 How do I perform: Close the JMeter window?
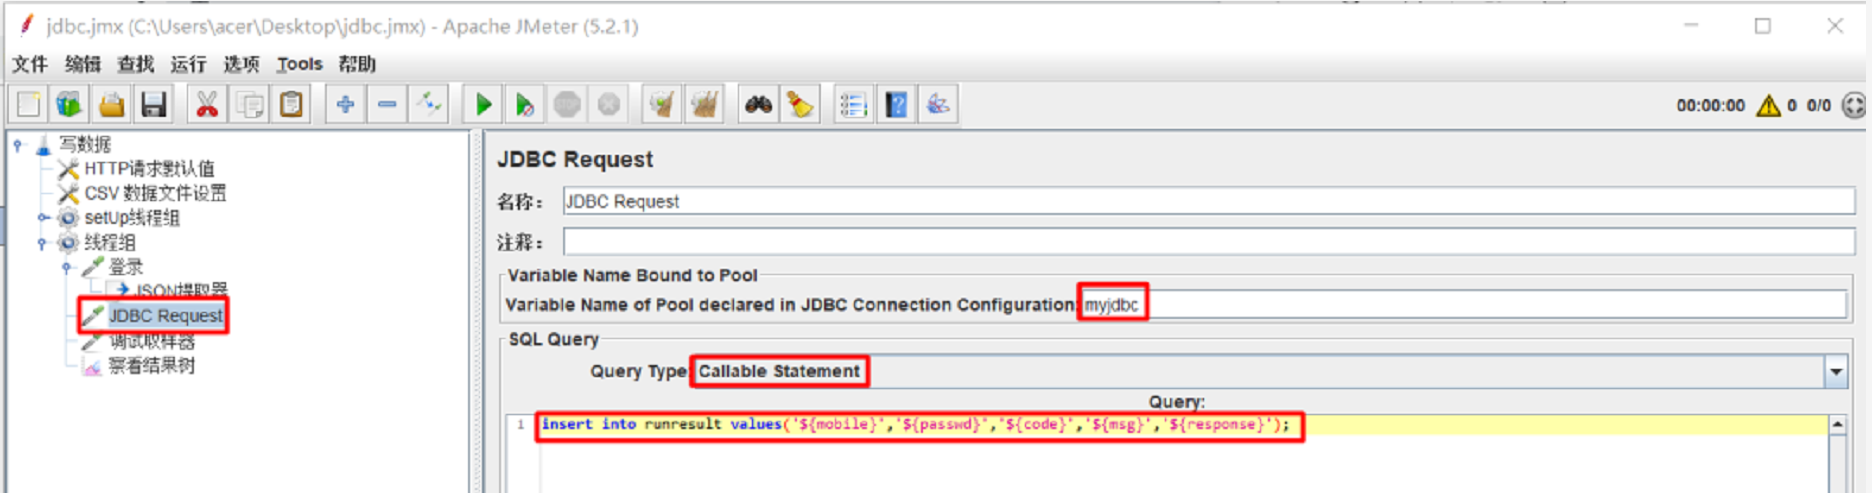coord(1835,26)
